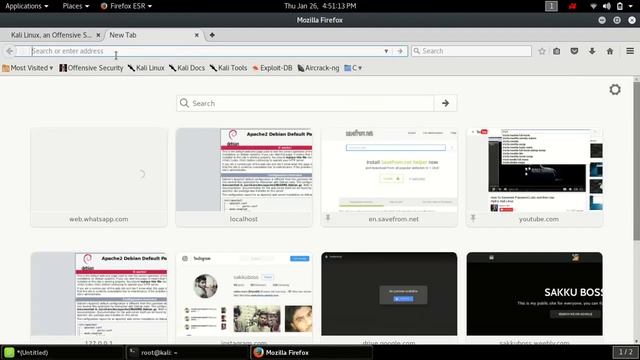The height and width of the screenshot is (360, 640).
Task: Switch to the root@kali terminal taskbar item
Action: pos(187,352)
